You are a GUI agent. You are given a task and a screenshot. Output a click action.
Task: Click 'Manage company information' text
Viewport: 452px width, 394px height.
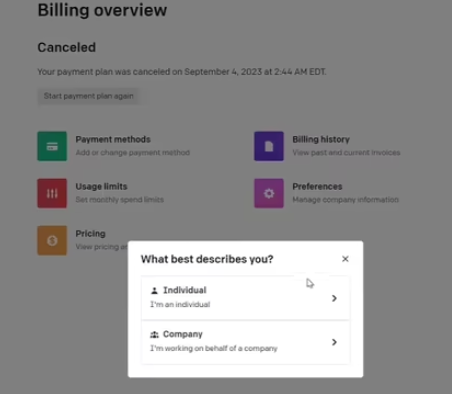[x=346, y=200]
